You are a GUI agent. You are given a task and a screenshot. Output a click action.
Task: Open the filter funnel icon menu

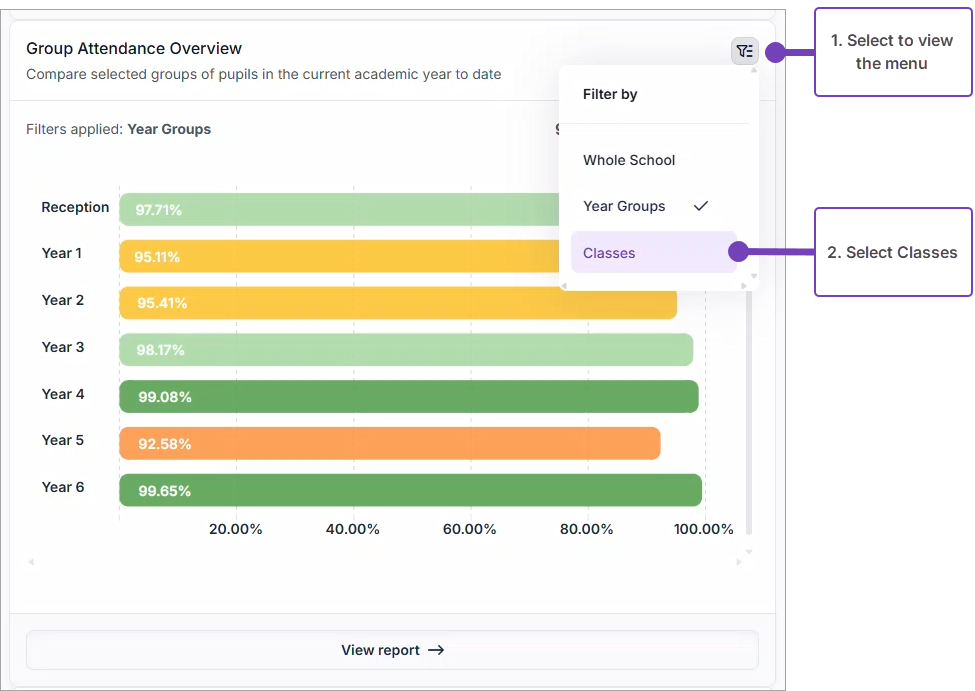point(744,51)
